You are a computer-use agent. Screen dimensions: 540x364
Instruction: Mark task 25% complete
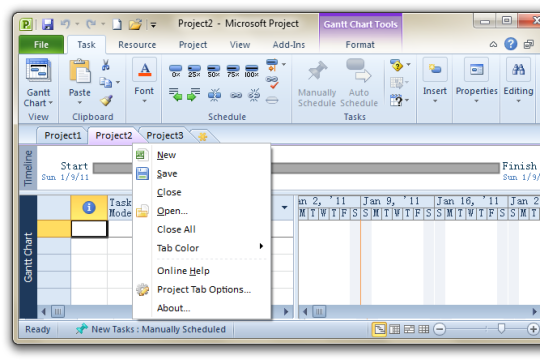pyautogui.click(x=194, y=71)
